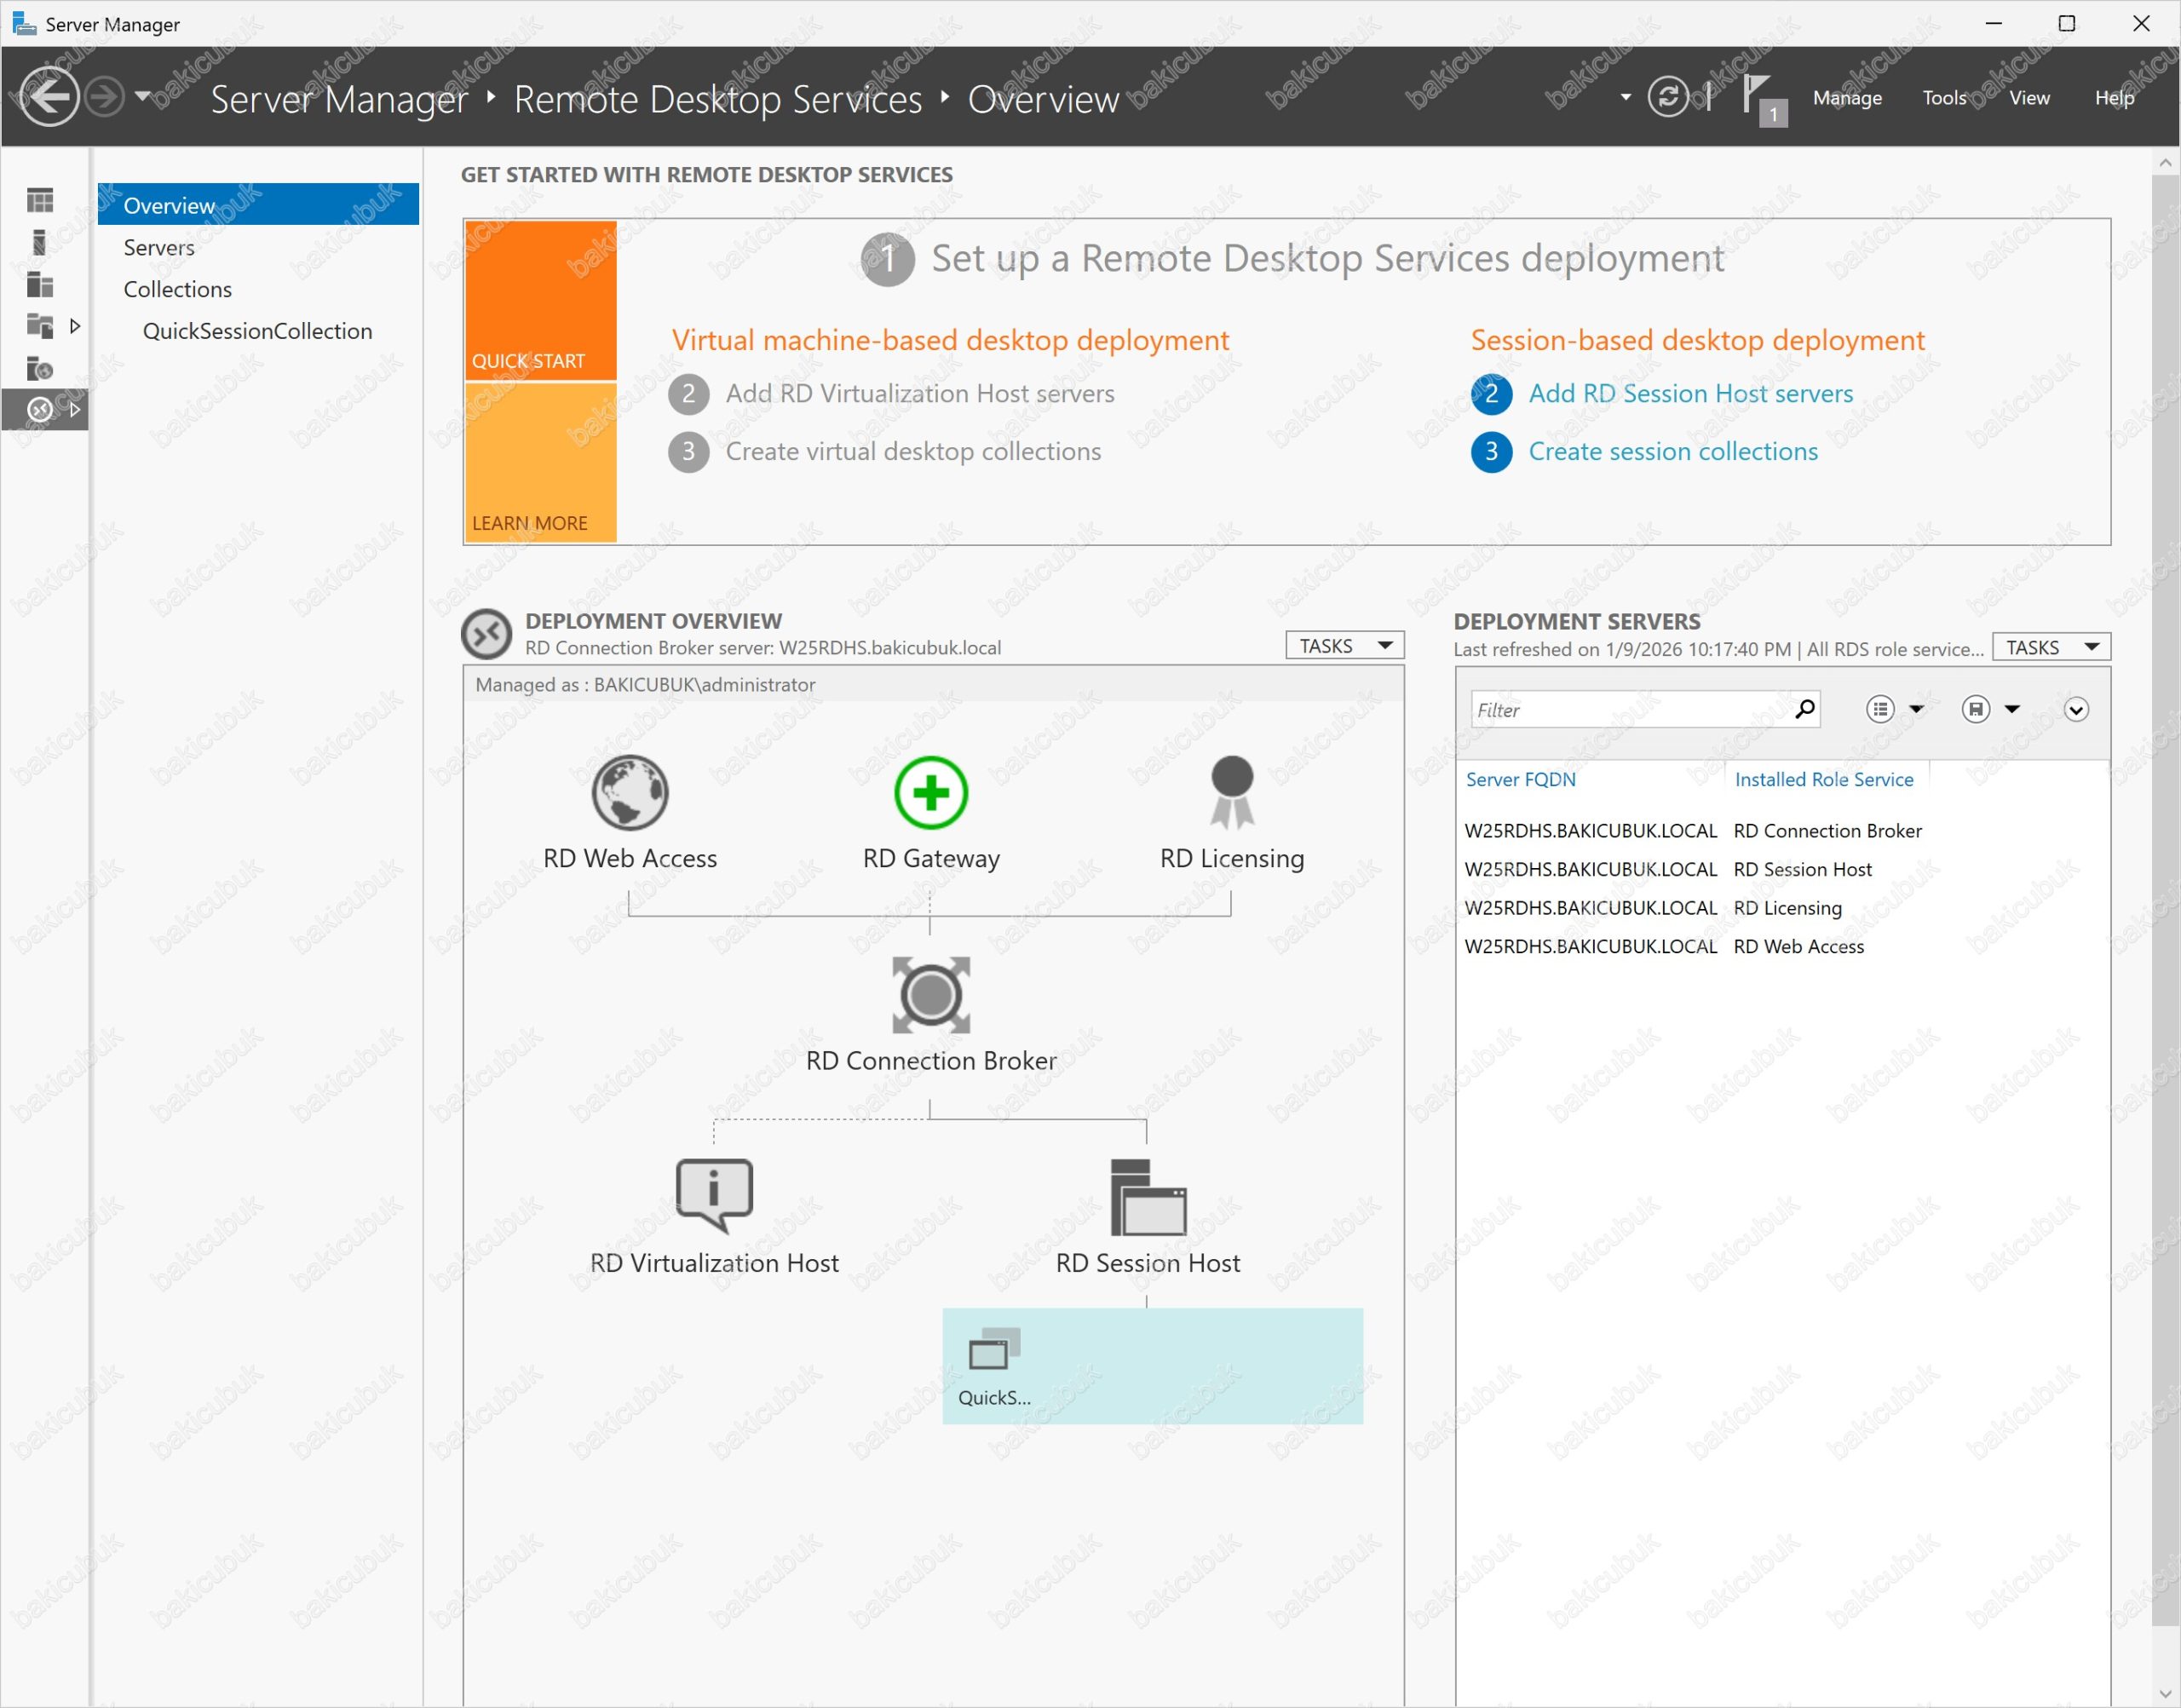Select QuickSessionCollection in the navigation pane
This screenshot has width=2181, height=1708.
pos(257,331)
